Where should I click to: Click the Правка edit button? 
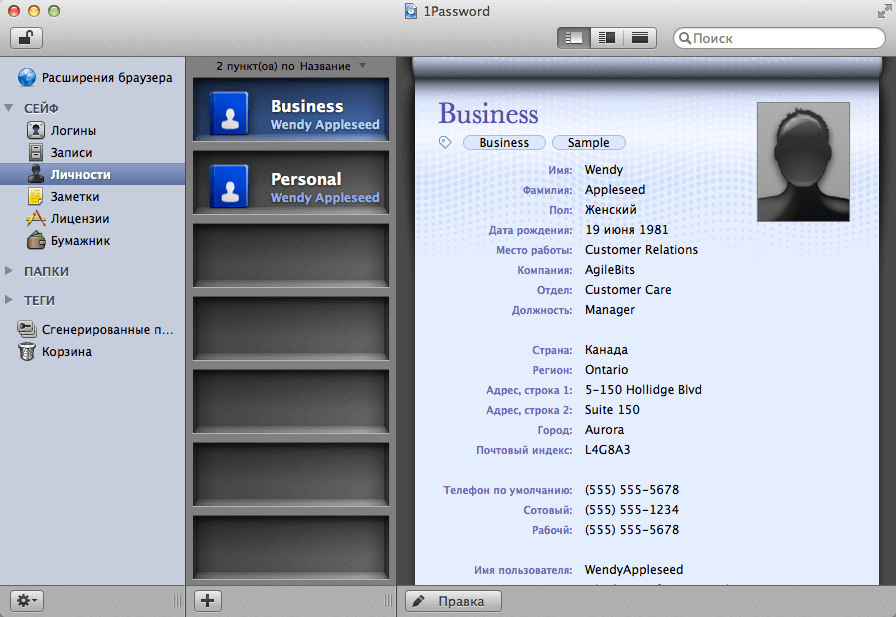pos(453,601)
